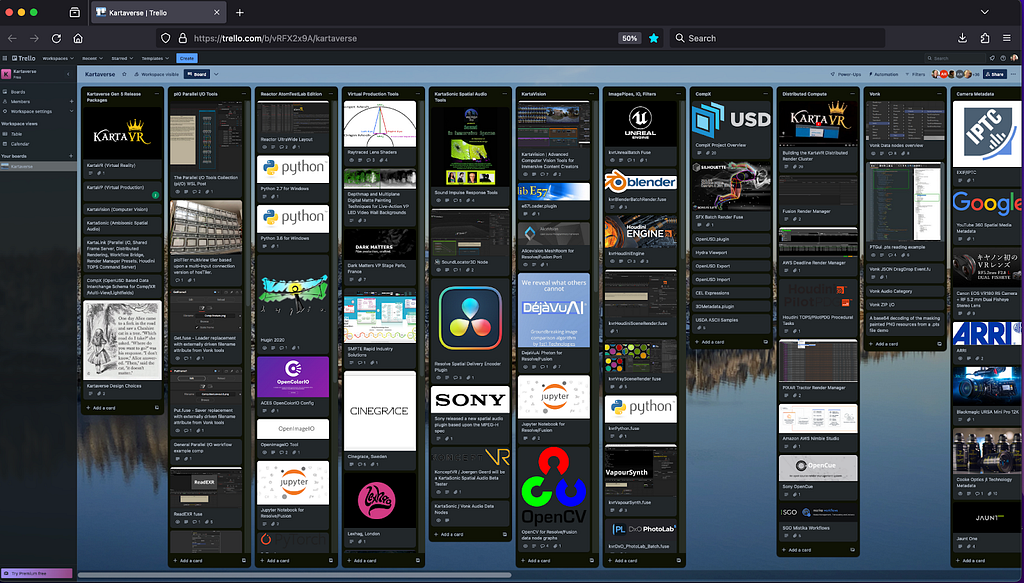Create card from template in CompX list
Screen dimensions: 1024x583
pyautogui.click(x=765, y=341)
